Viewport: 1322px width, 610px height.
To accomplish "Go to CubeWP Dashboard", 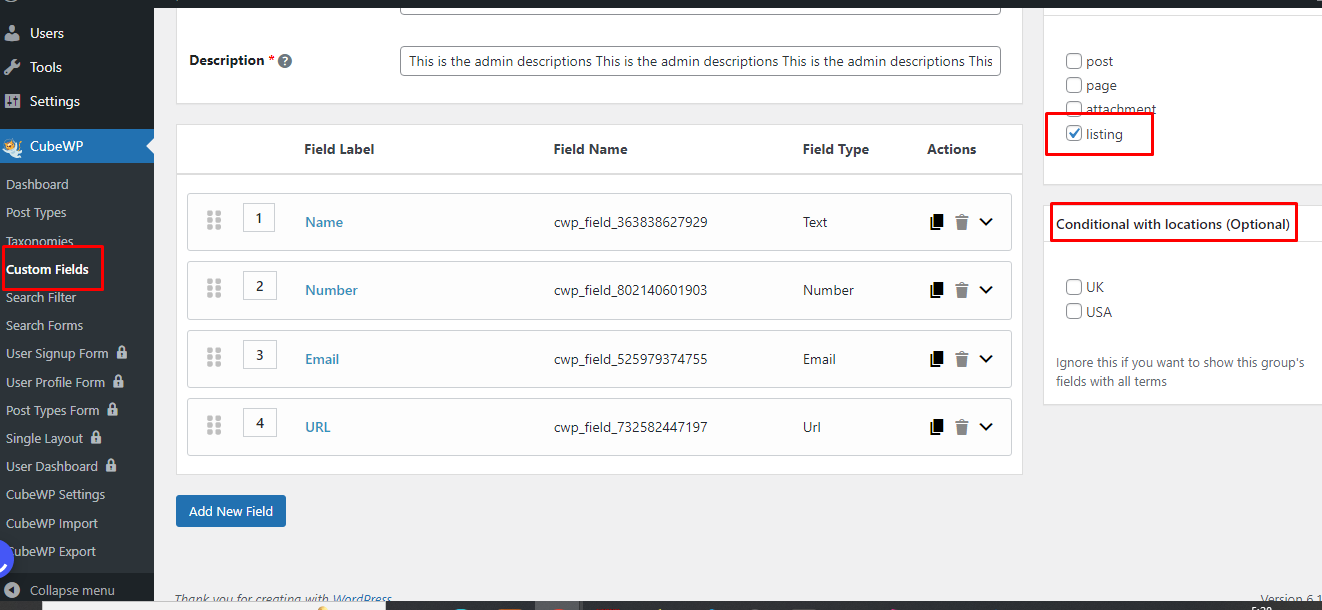I will tap(37, 184).
